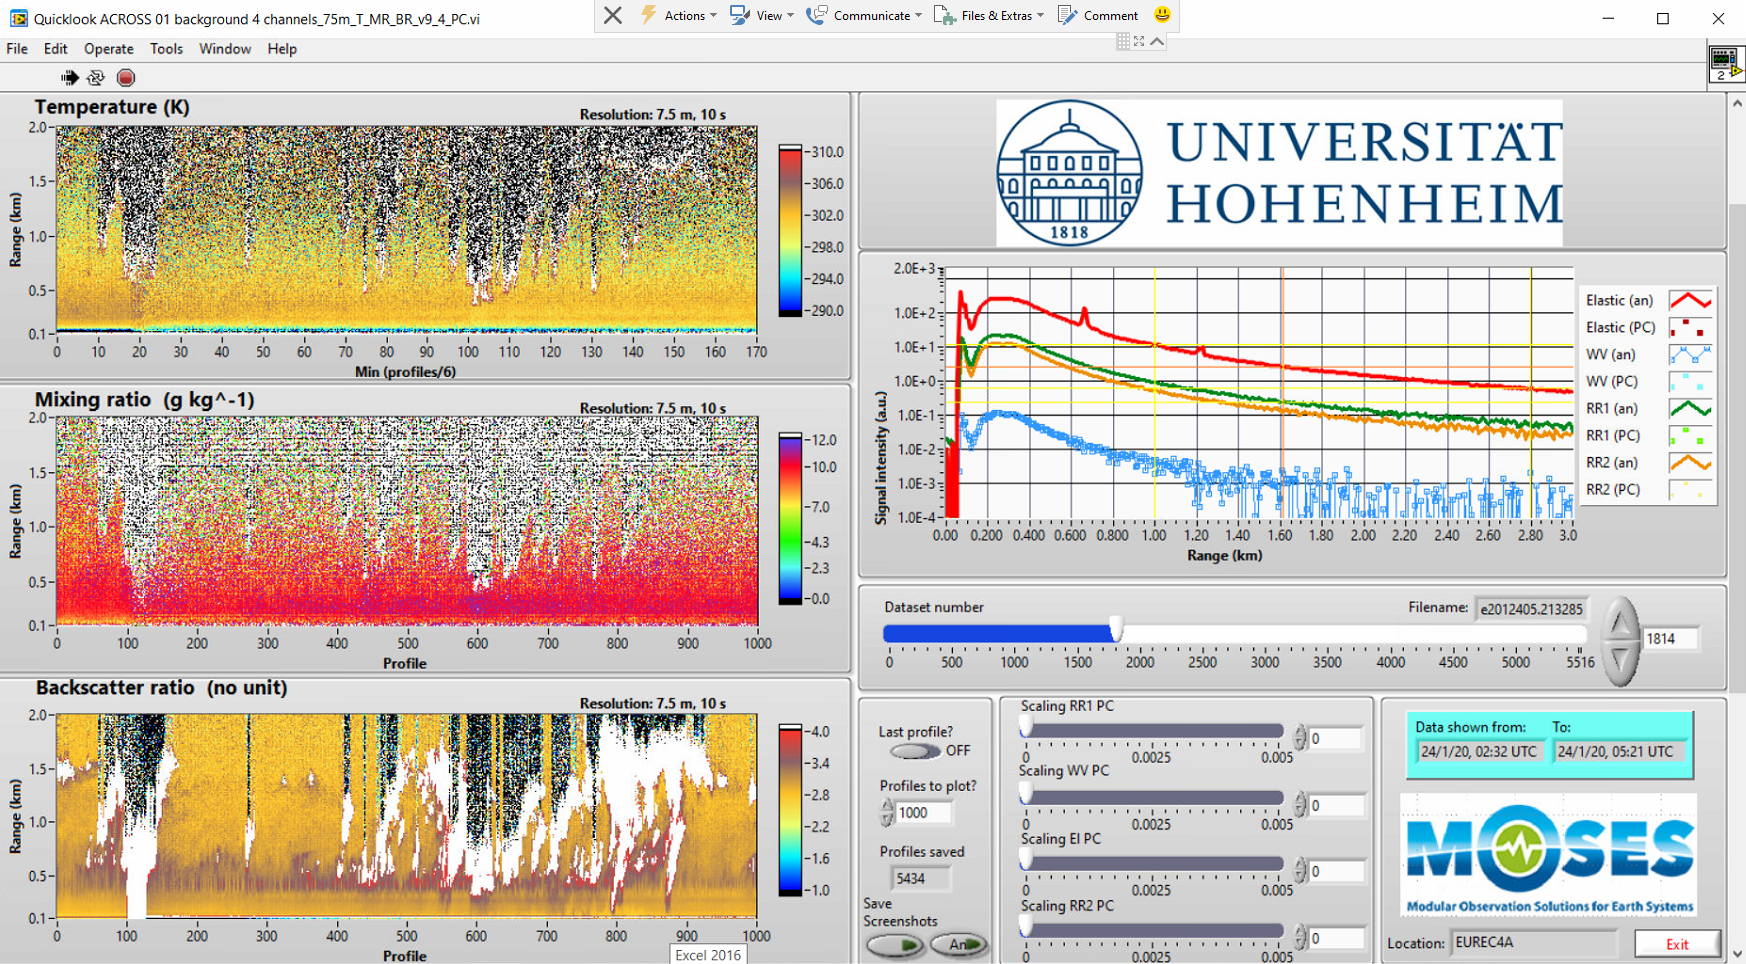
Task: Open the Operate menu
Action: (108, 49)
